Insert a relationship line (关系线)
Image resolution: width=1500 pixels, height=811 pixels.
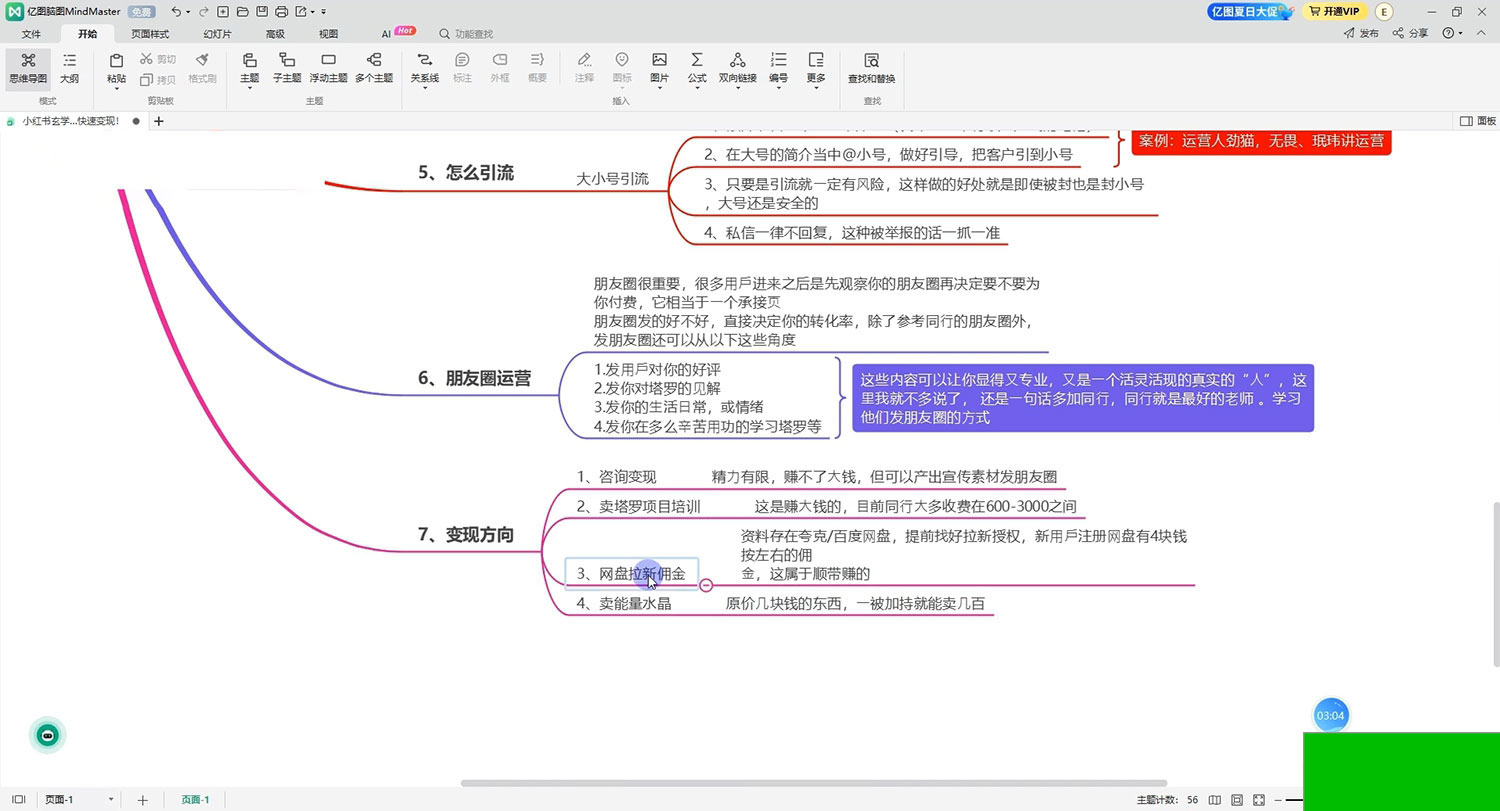coord(424,67)
